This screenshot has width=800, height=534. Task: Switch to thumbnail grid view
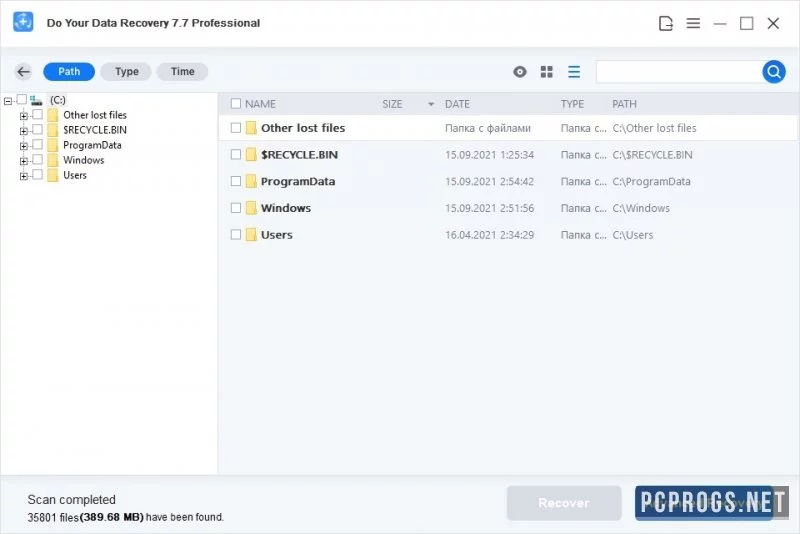pos(546,72)
